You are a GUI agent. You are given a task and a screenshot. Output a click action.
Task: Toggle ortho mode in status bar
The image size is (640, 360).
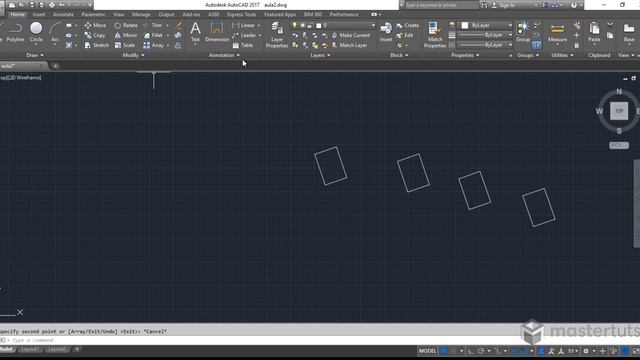pos(471,351)
